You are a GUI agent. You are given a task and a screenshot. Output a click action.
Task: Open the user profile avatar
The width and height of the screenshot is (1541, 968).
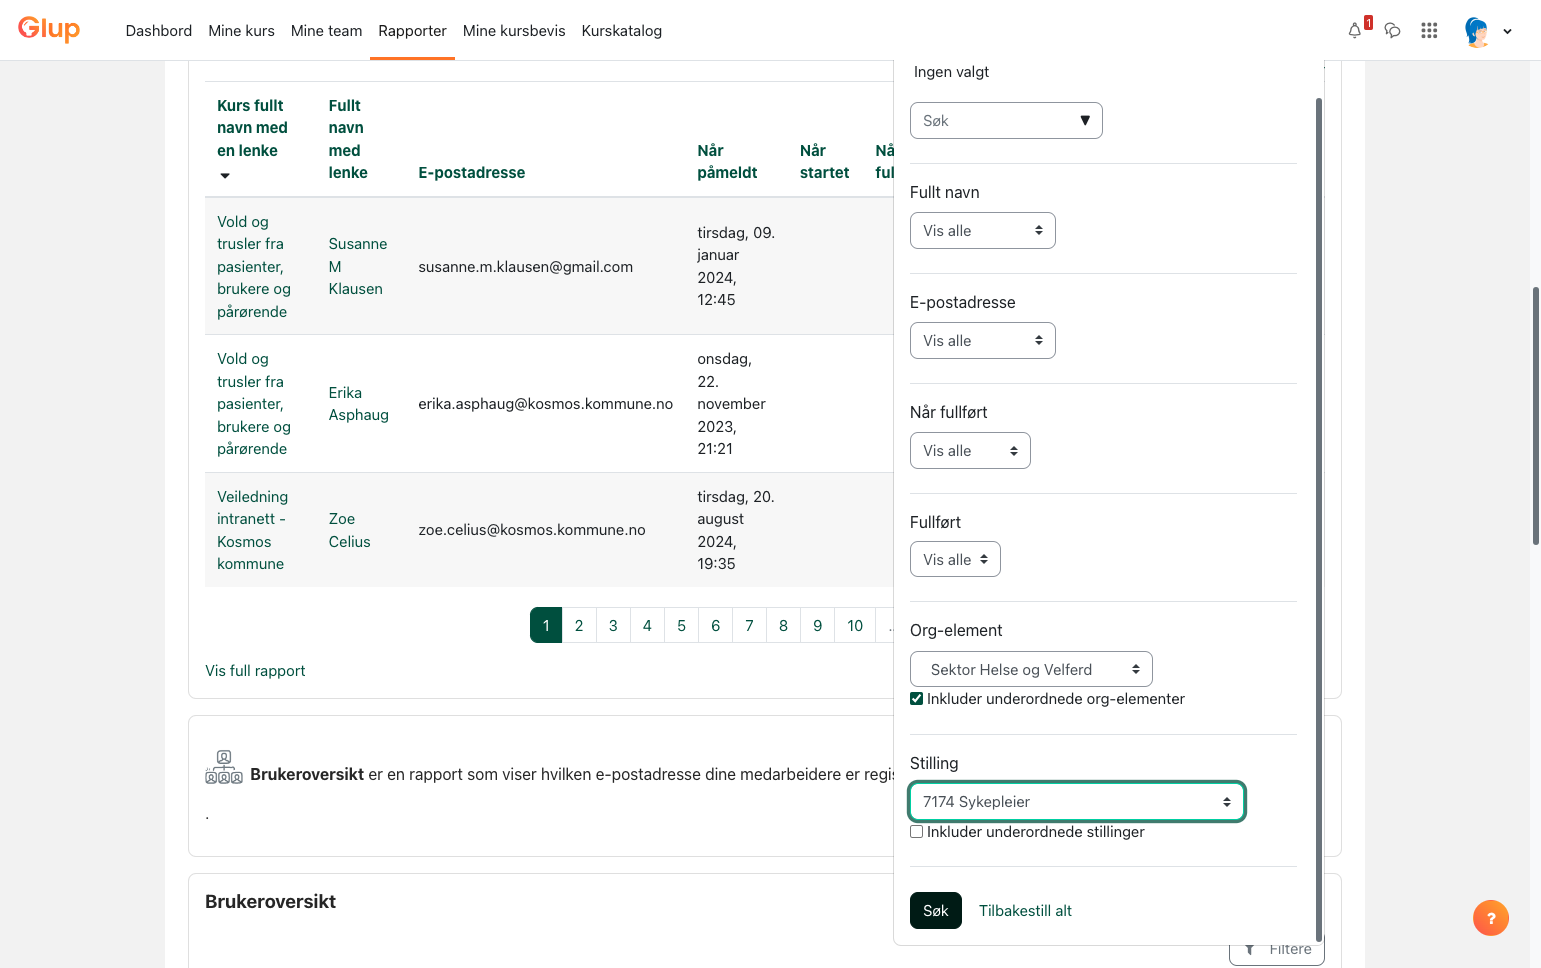click(x=1477, y=31)
